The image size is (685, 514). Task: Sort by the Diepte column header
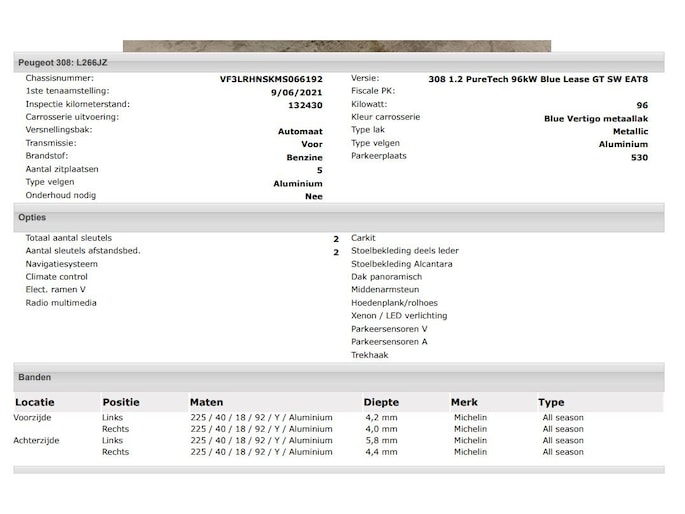pos(381,402)
